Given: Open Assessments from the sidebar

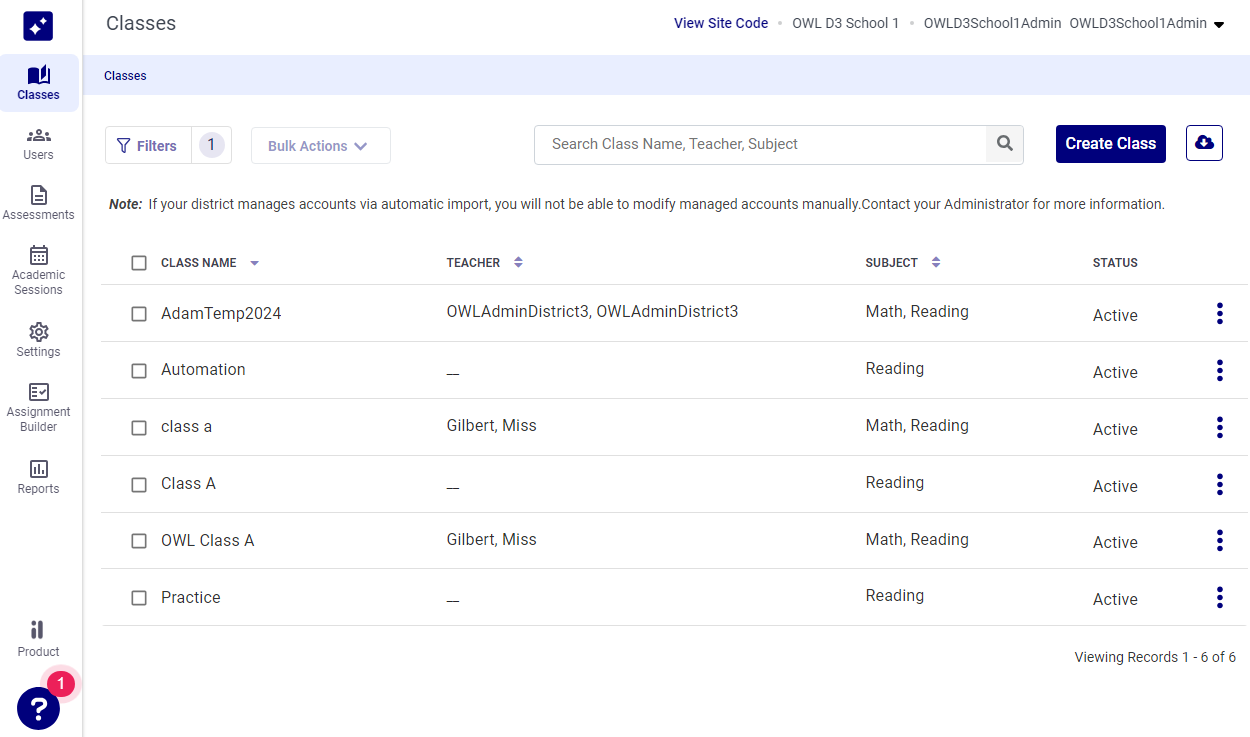Looking at the screenshot, I should point(38,203).
